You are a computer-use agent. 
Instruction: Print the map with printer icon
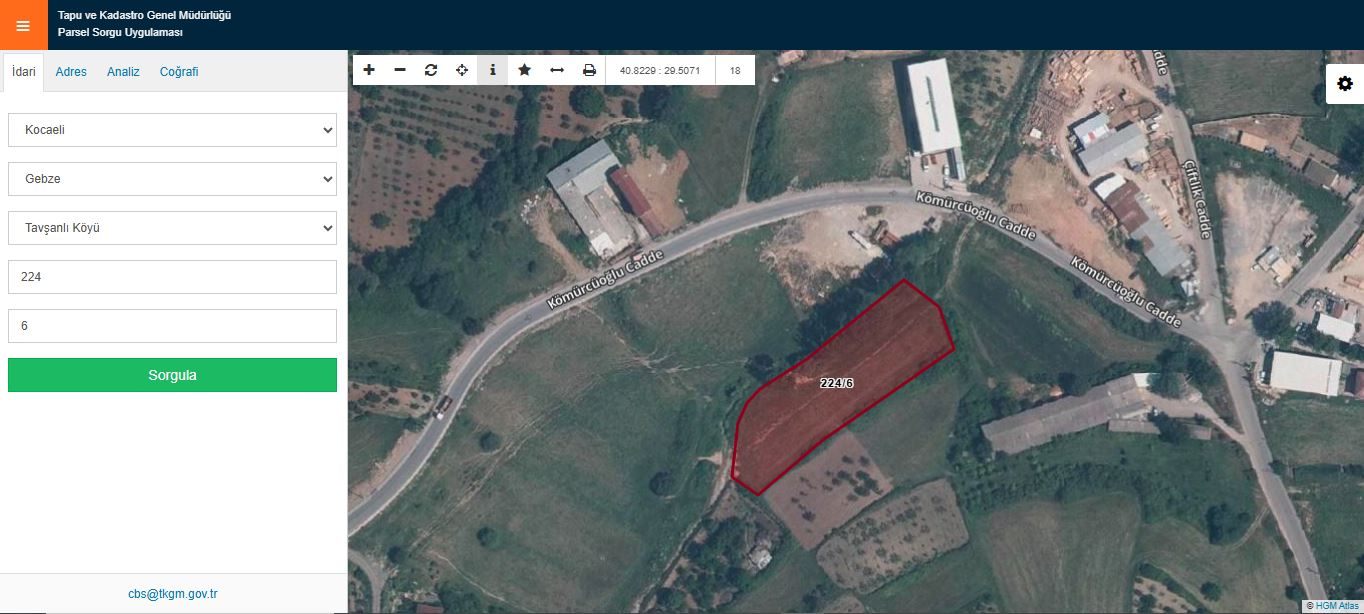coord(589,70)
